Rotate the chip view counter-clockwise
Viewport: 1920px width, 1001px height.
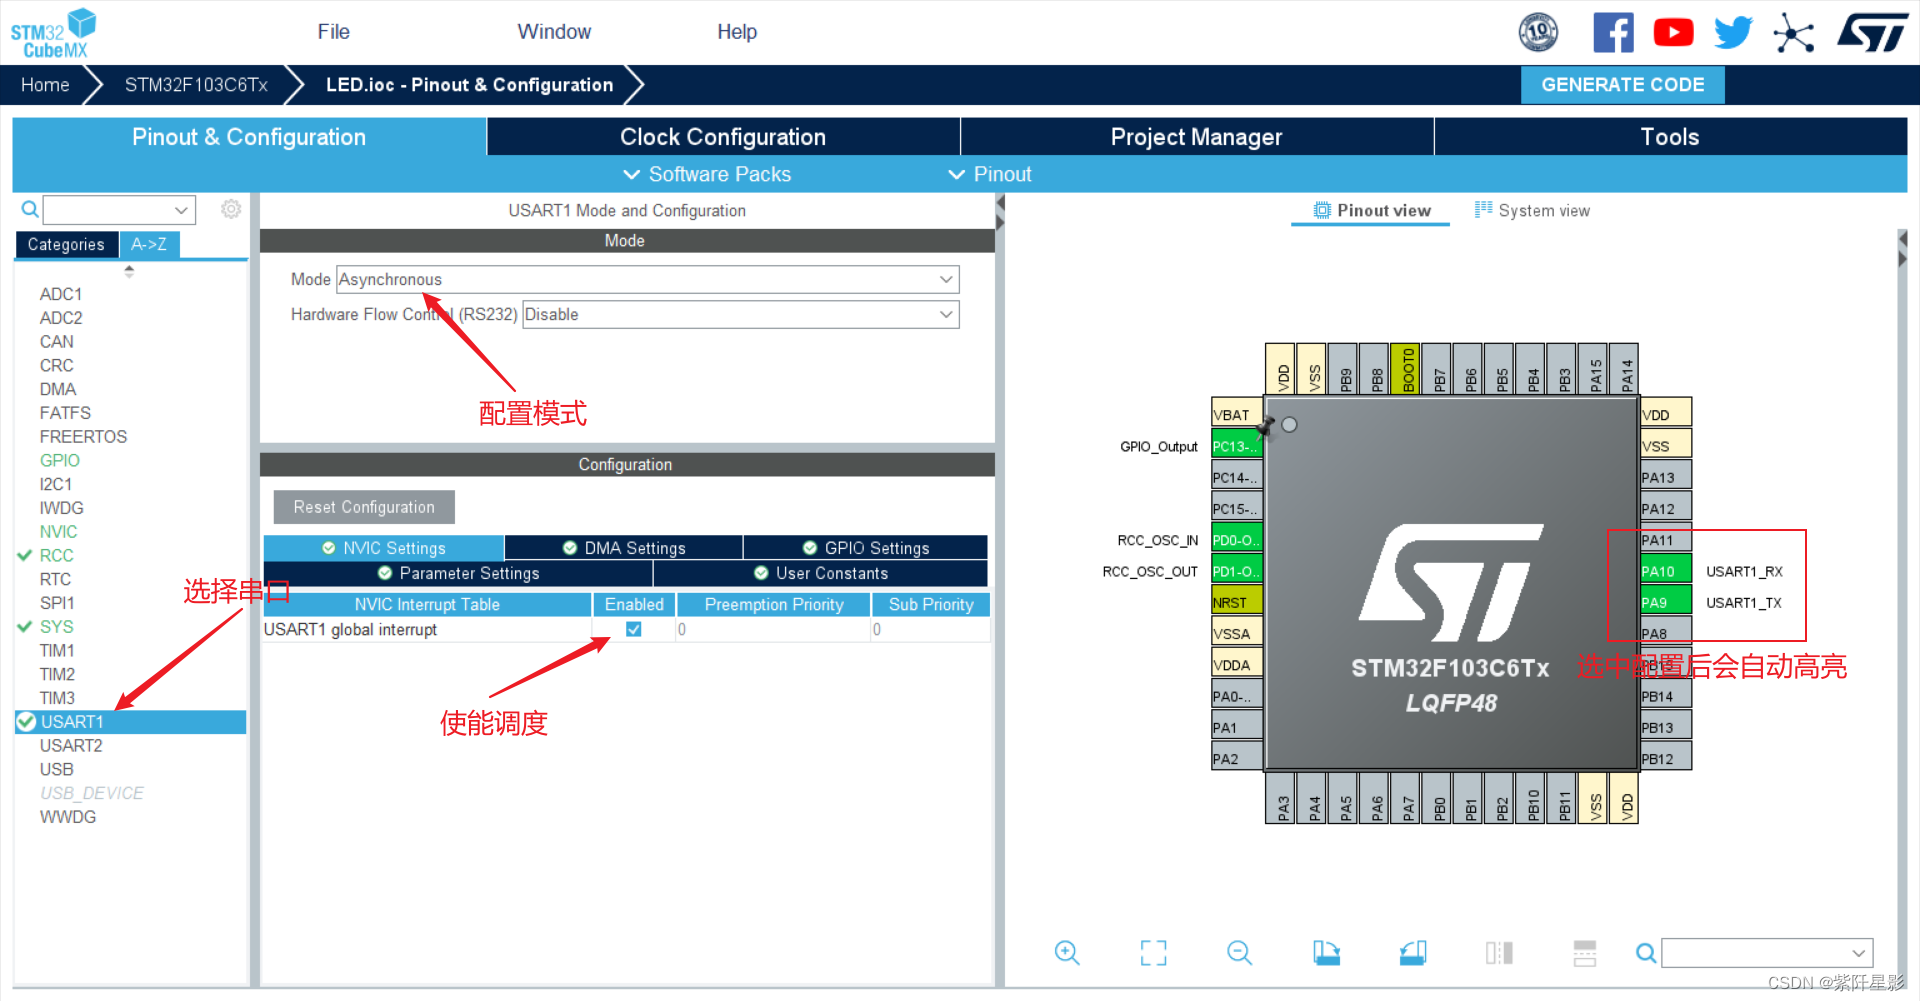[x=1413, y=953]
